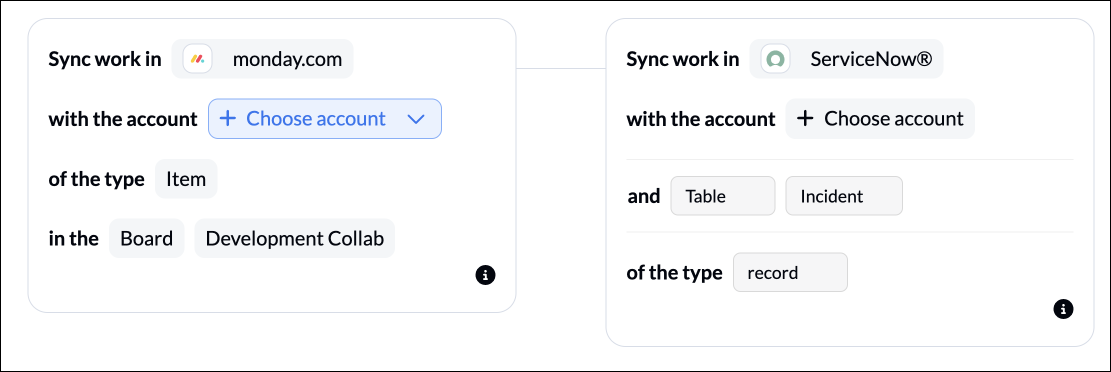Select the monday.com tool chip
The width and height of the screenshot is (1111, 372).
click(x=262, y=59)
